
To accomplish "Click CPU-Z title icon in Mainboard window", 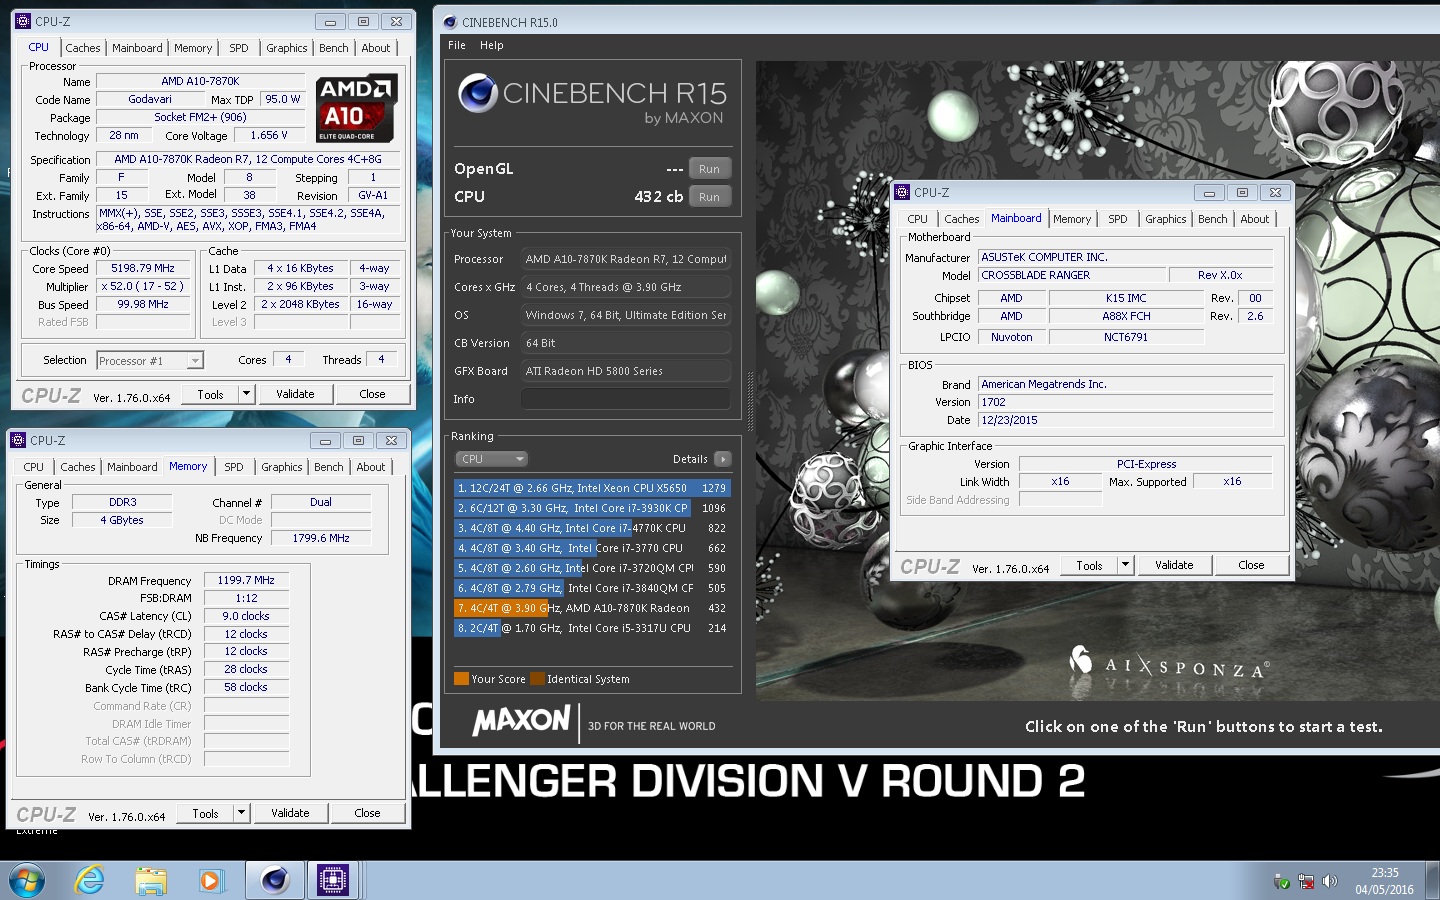I will (x=902, y=192).
